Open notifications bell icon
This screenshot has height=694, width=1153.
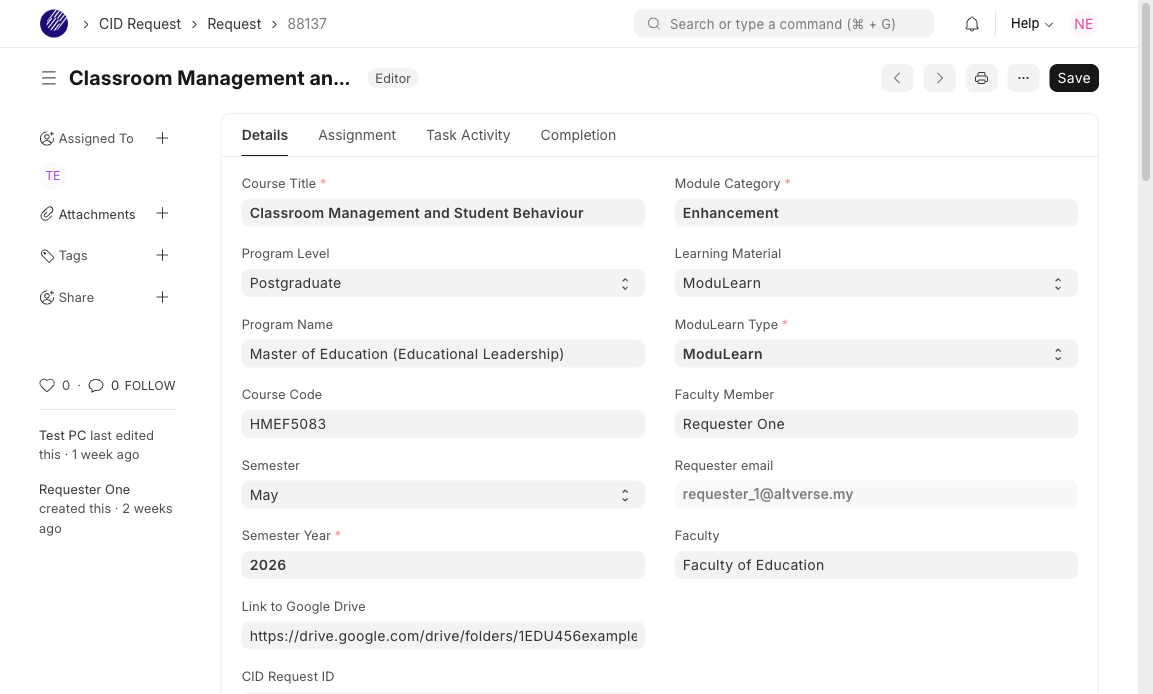[x=971, y=24]
